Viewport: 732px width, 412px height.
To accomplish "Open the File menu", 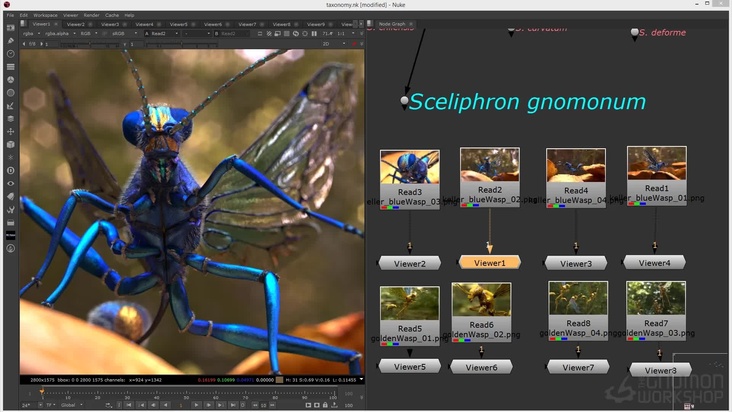I will (10, 15).
